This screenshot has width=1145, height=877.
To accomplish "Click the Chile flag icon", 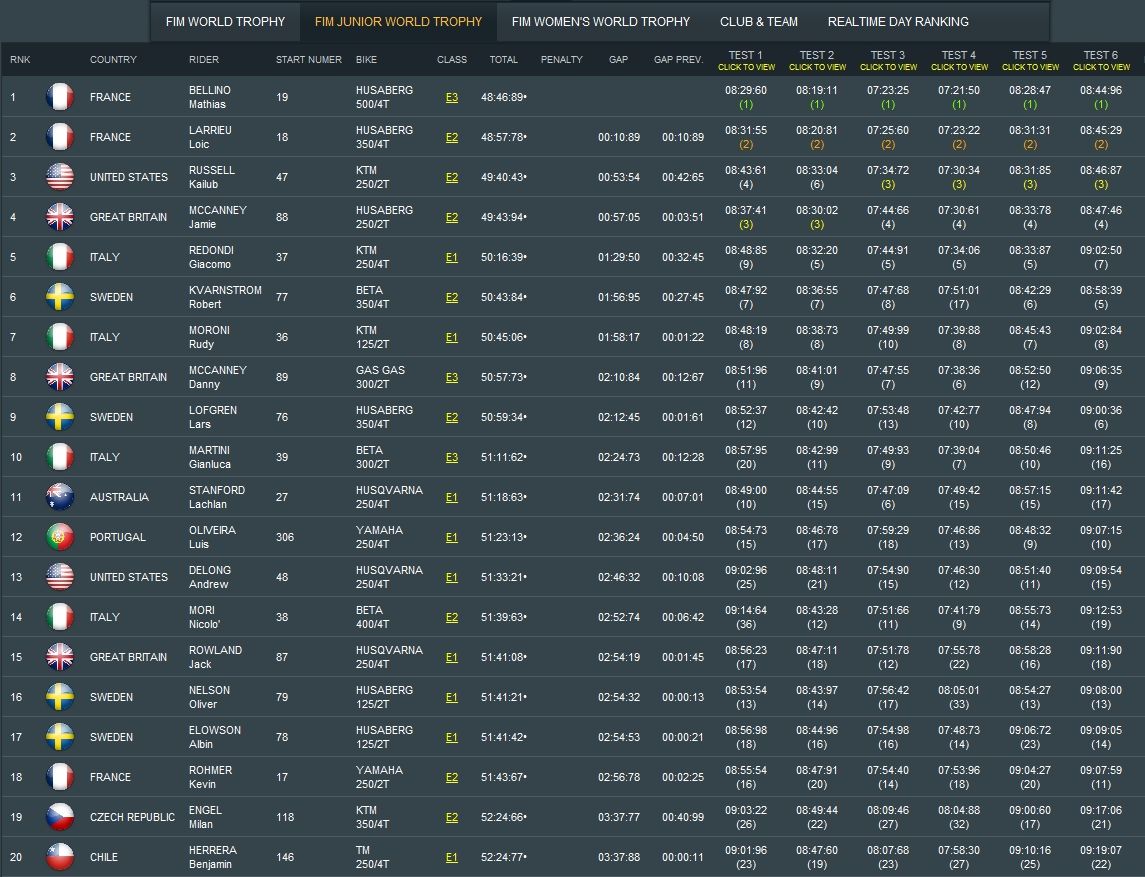I will [x=60, y=857].
